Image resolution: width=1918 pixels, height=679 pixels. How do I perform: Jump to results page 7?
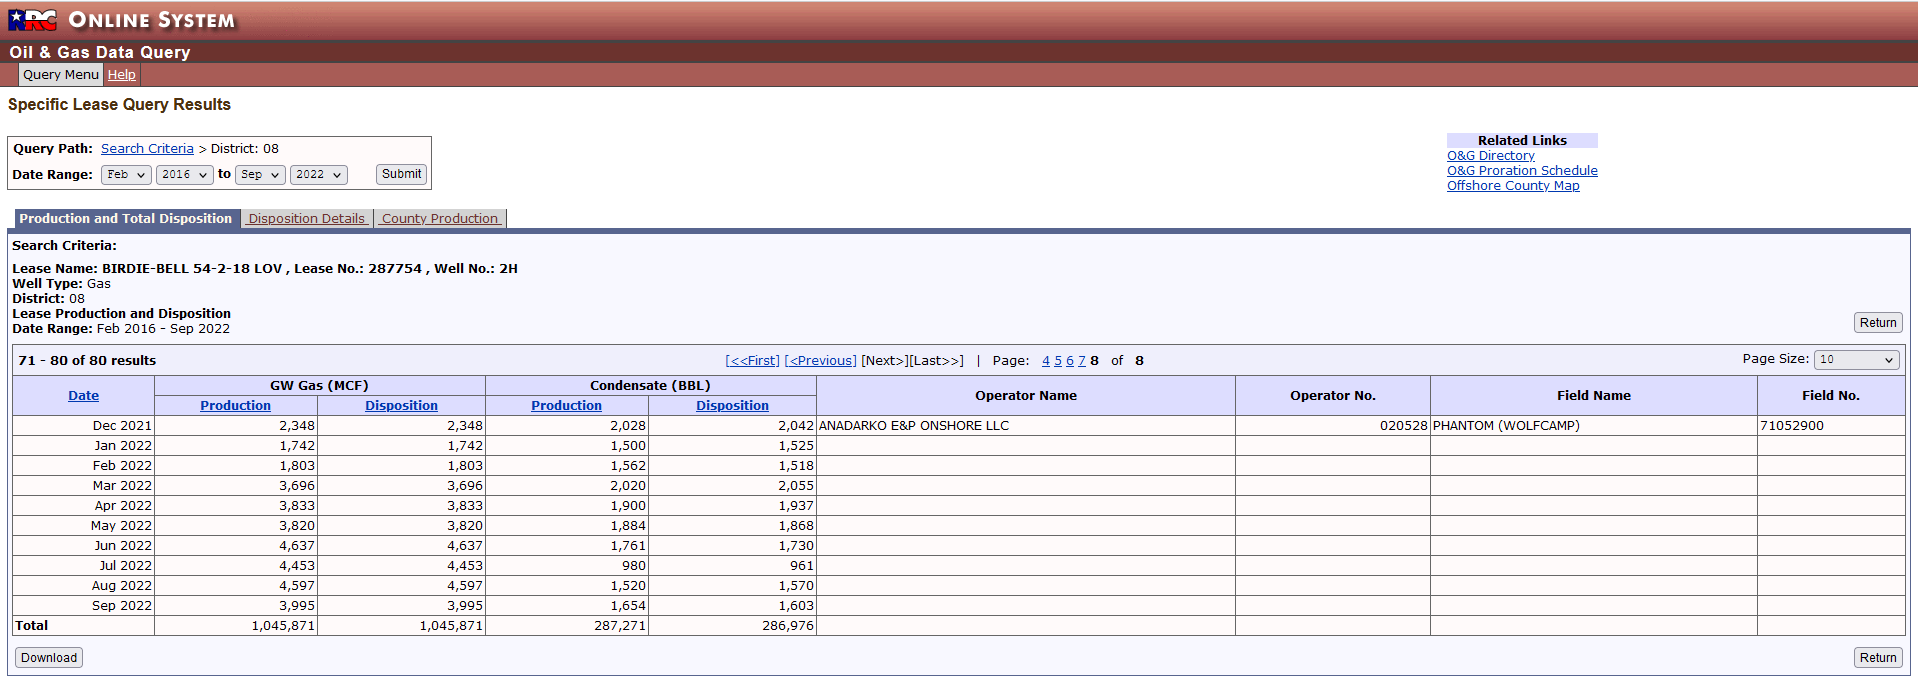[1082, 361]
